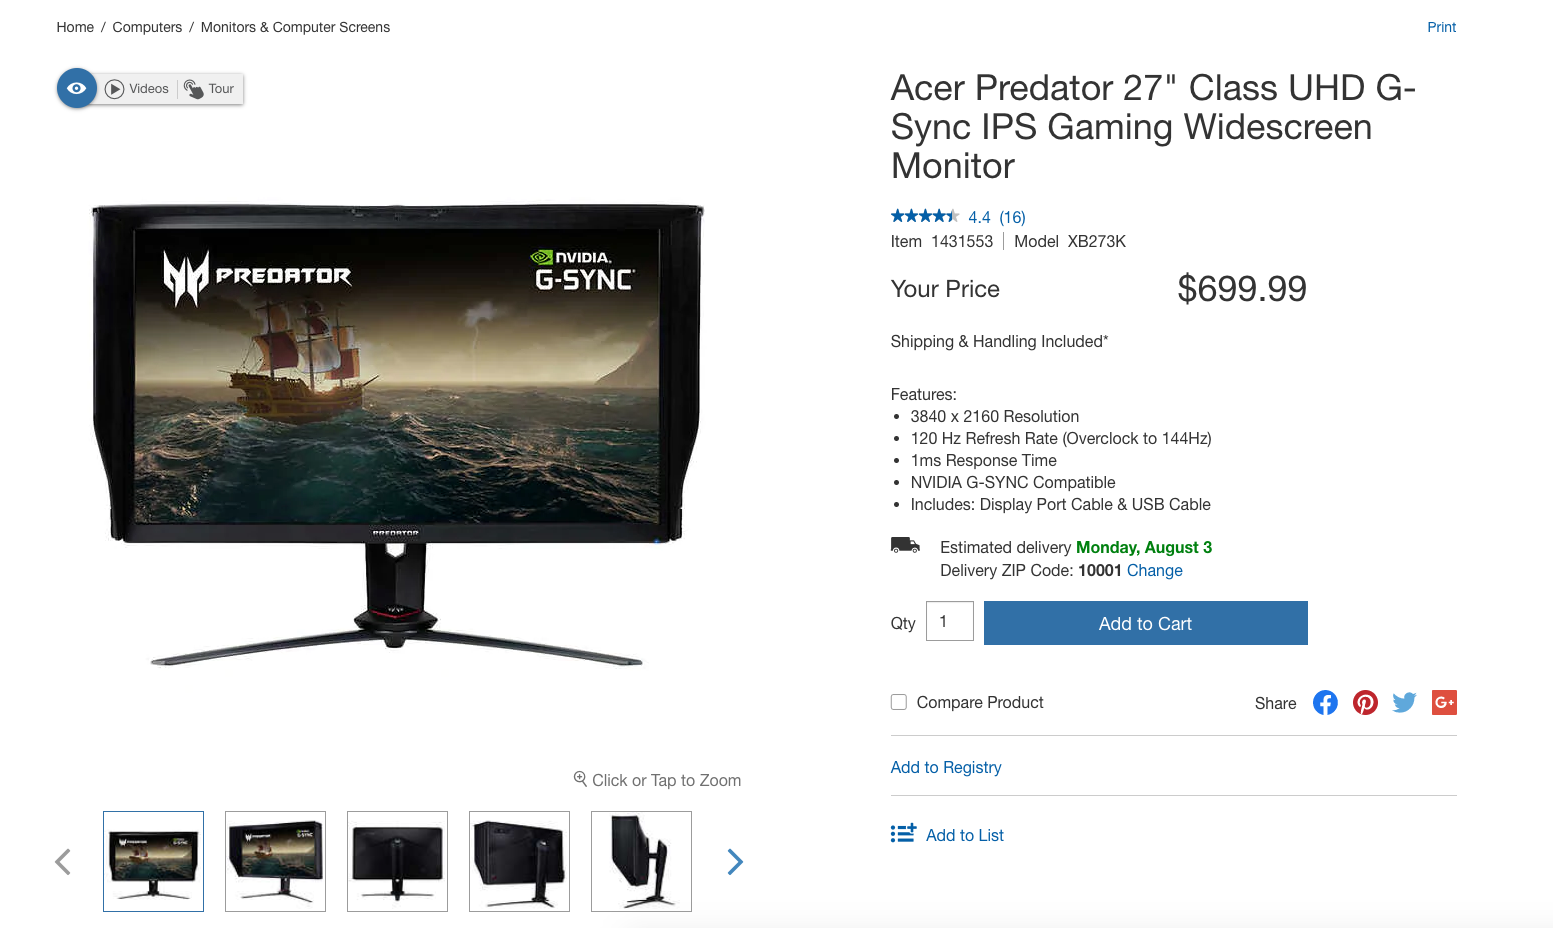Show previous thumbnails with left chevron
The image size is (1553, 928).
[x=63, y=862]
